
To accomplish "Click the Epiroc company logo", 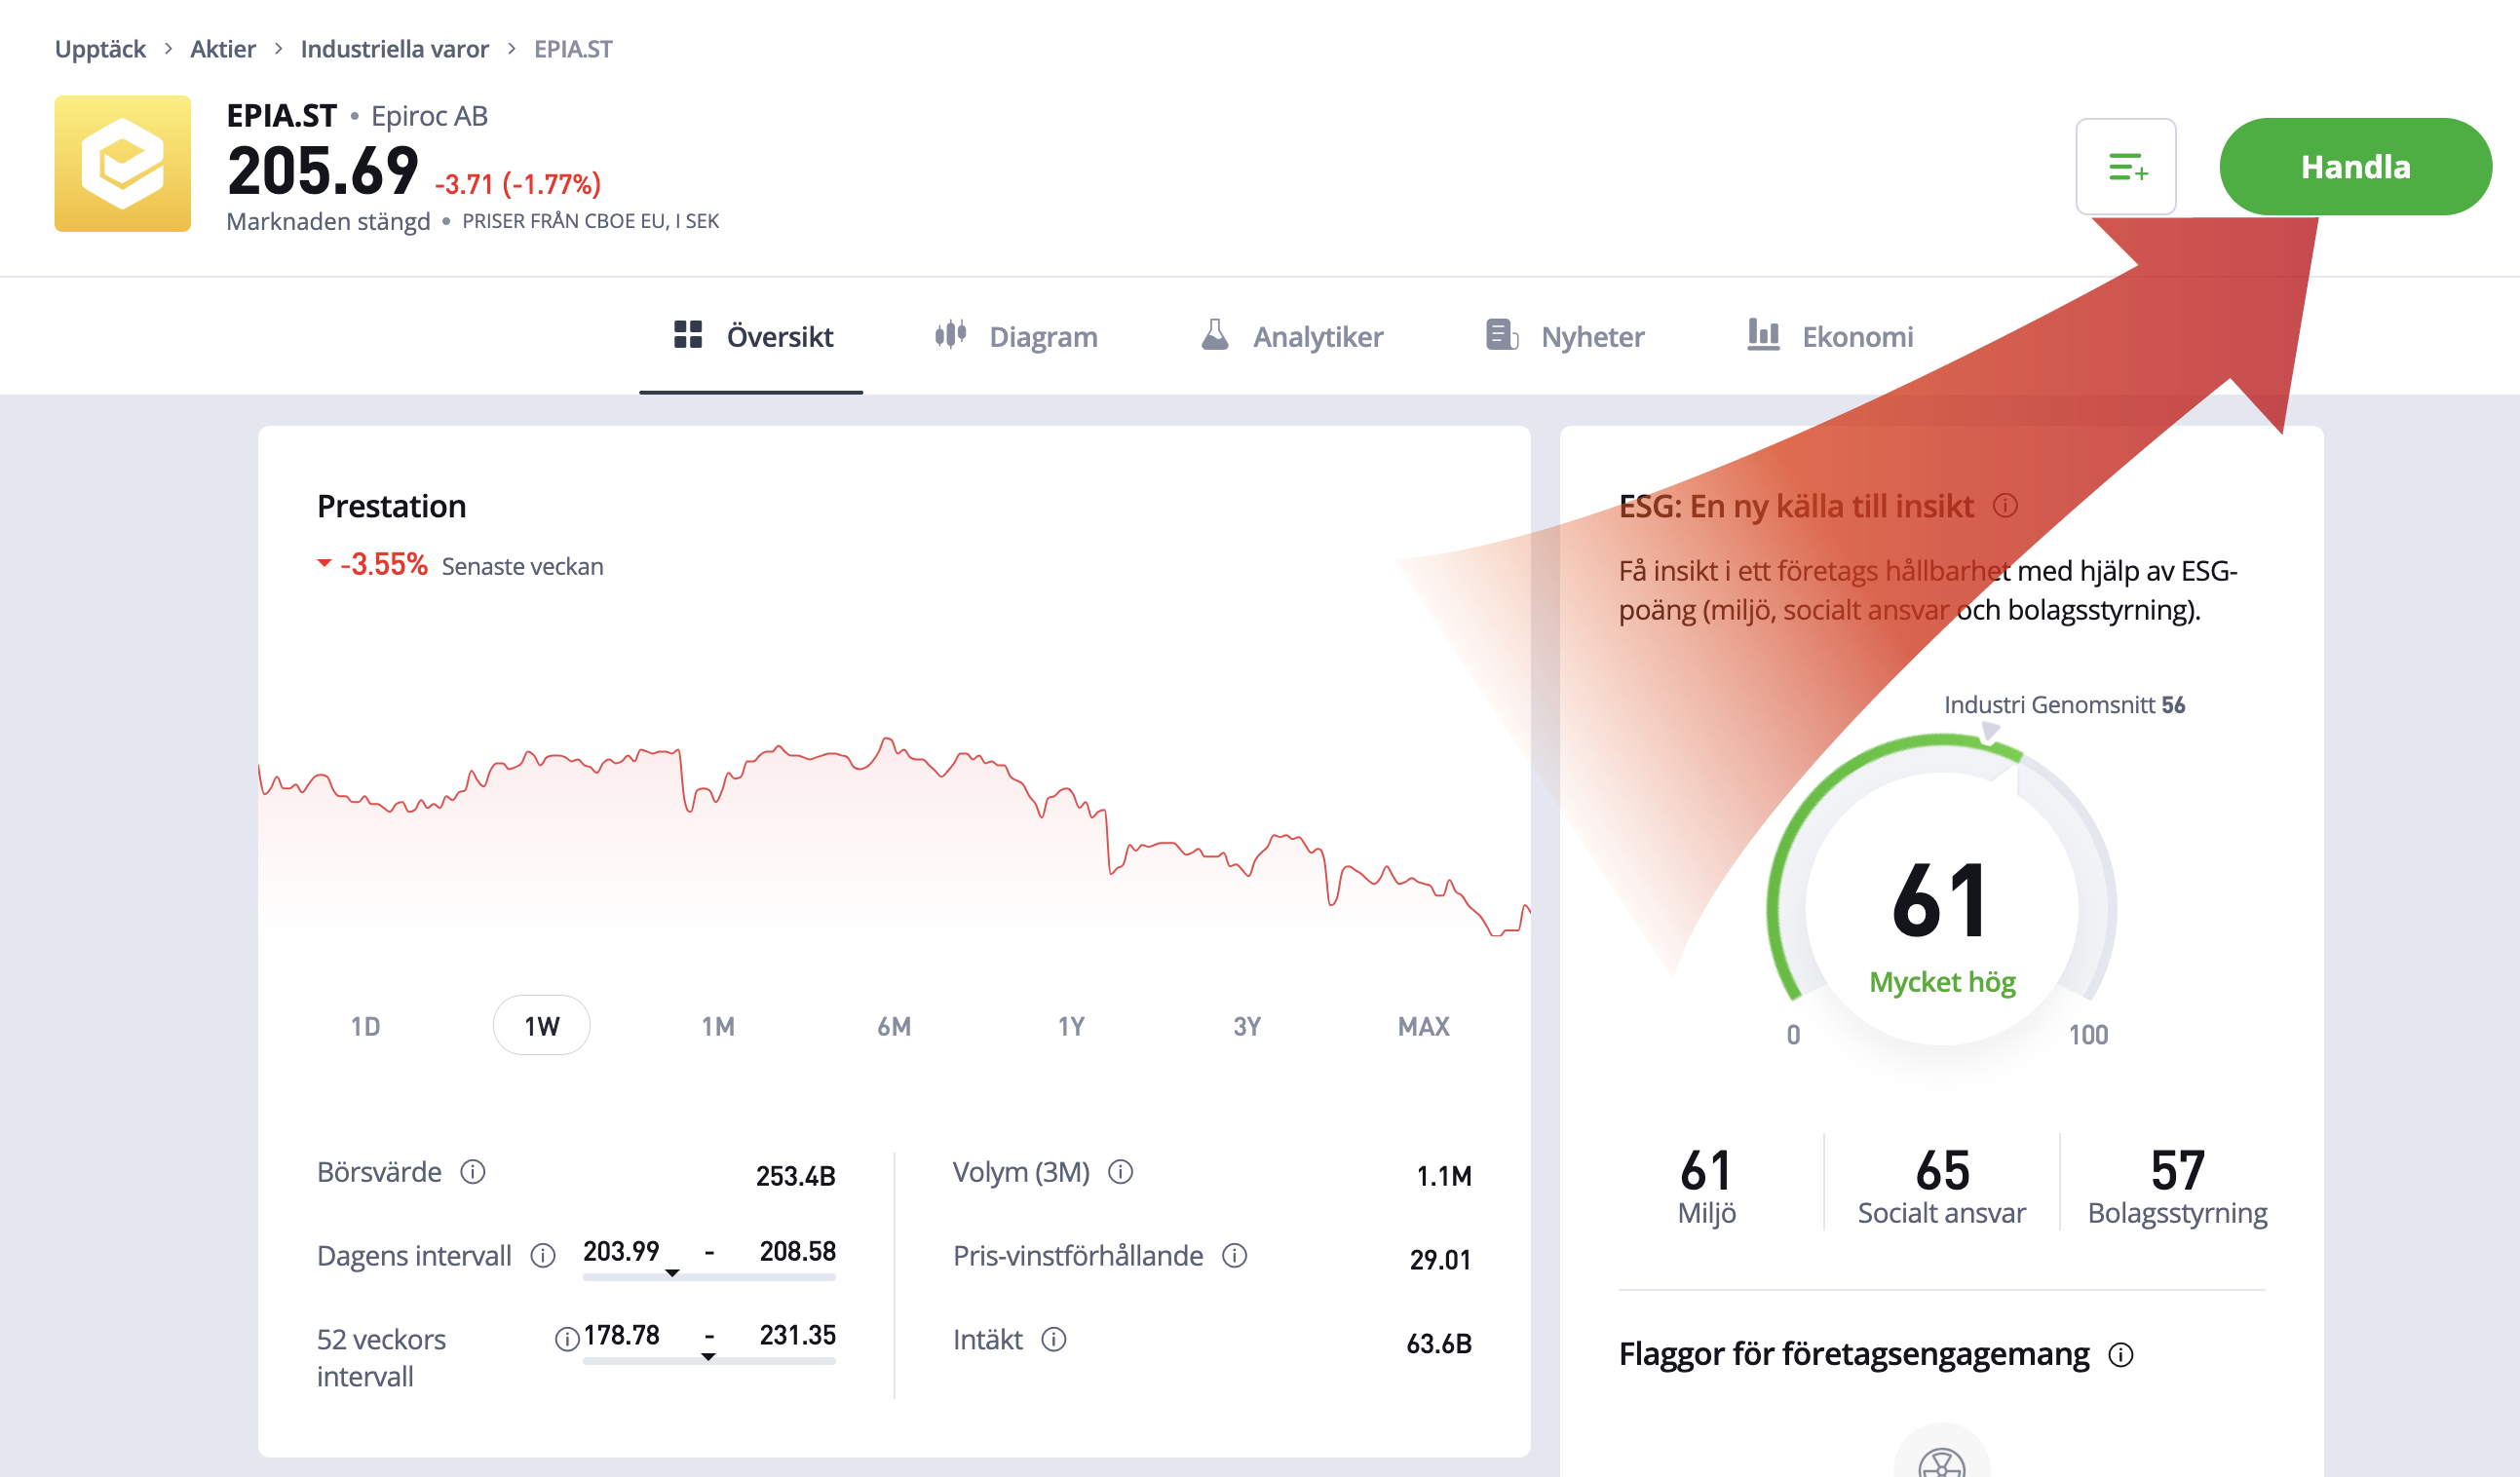I will click(123, 164).
